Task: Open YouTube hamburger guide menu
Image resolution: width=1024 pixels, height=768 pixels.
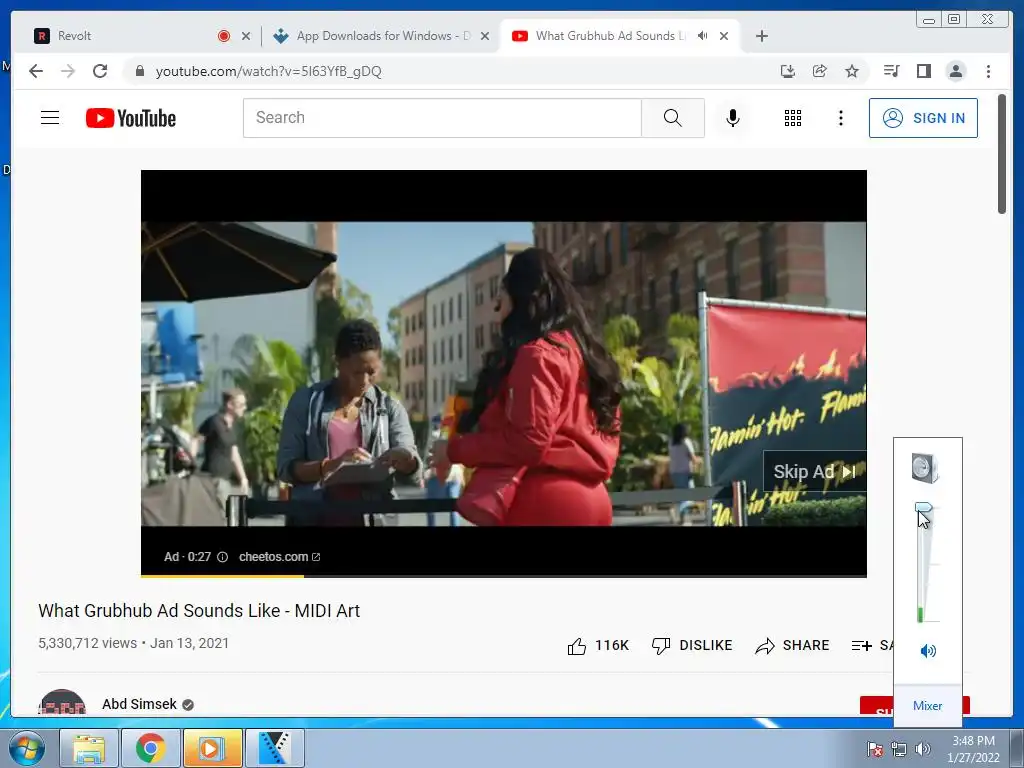Action: click(x=50, y=118)
